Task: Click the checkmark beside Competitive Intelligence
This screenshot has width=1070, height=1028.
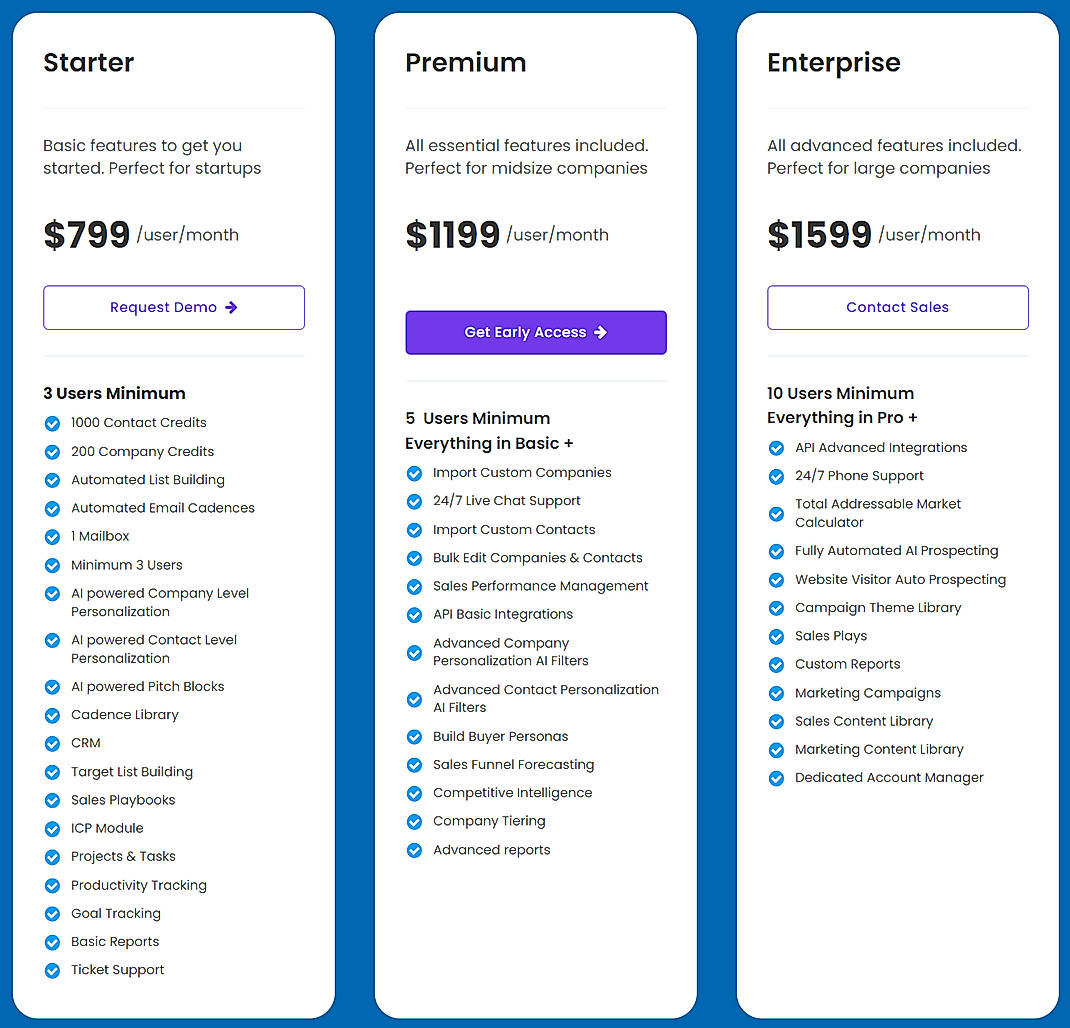Action: click(414, 792)
